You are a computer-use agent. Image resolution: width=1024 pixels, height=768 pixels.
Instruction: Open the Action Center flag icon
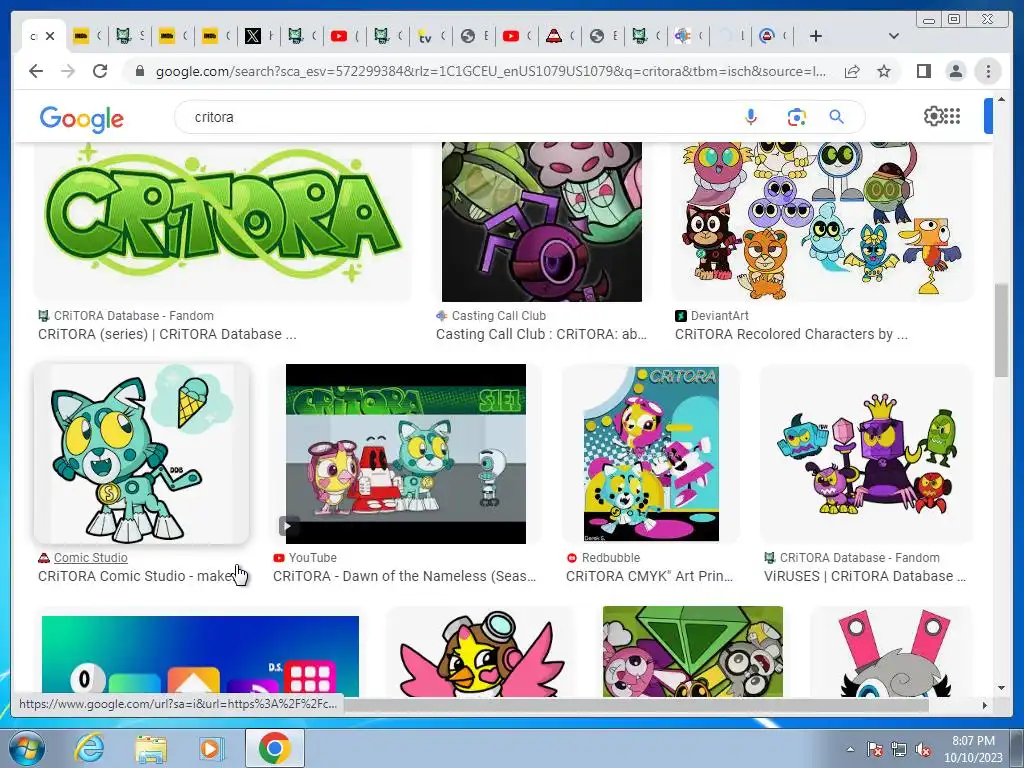pyautogui.click(x=875, y=749)
